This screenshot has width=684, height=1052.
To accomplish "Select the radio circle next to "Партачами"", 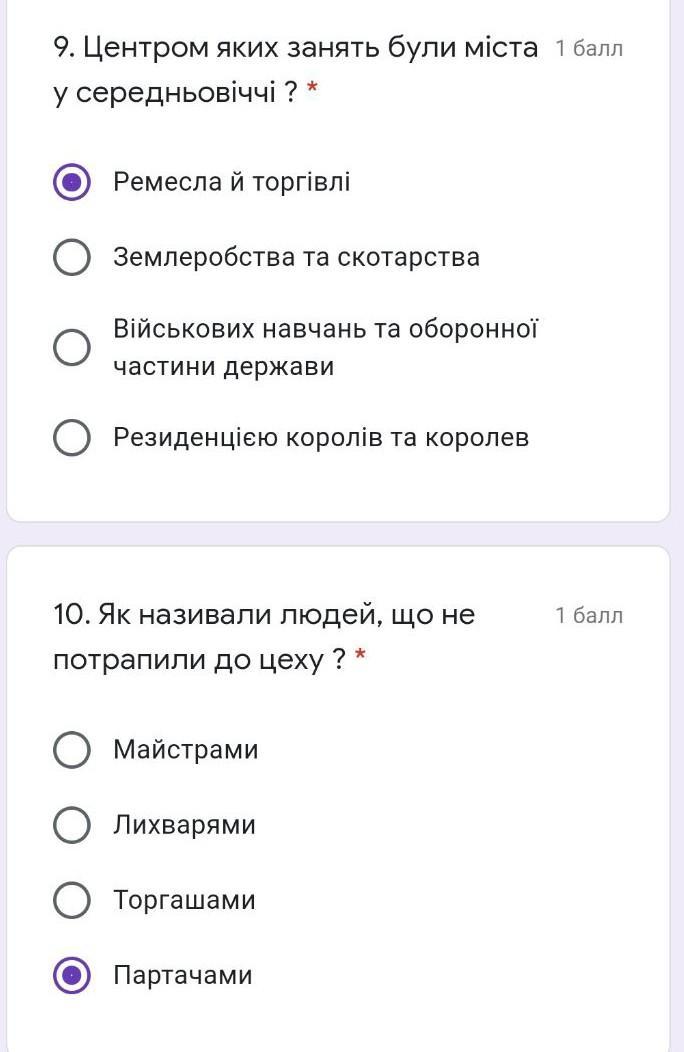I will 72,975.
